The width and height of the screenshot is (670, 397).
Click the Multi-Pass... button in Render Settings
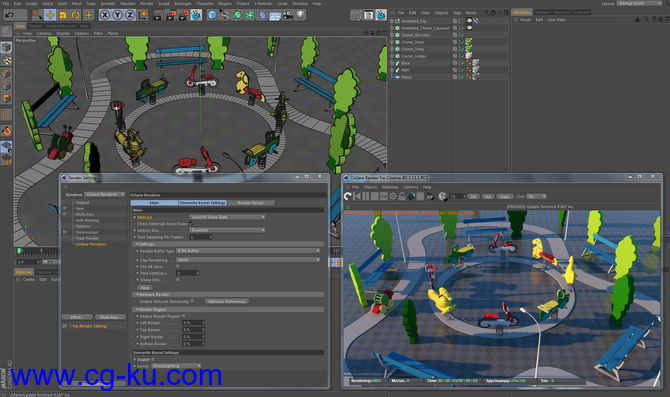[110, 317]
